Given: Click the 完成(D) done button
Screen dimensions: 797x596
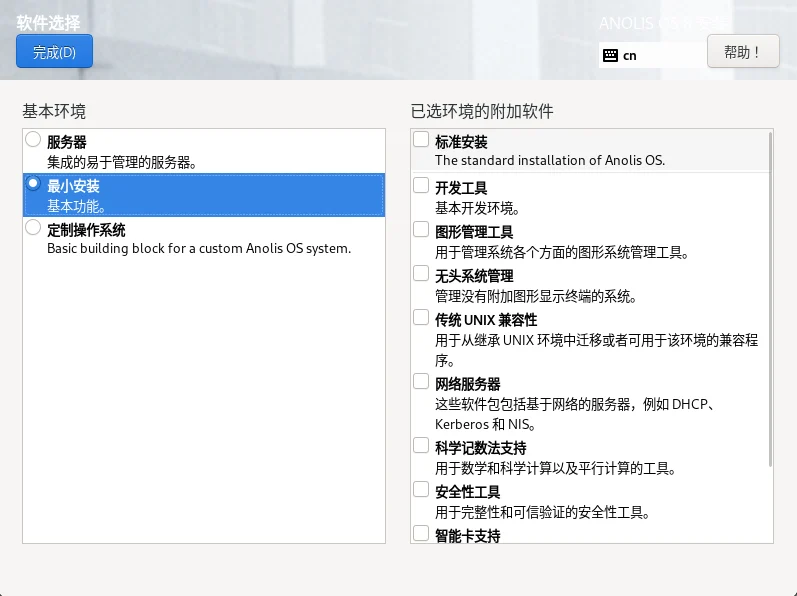Looking at the screenshot, I should (x=54, y=51).
